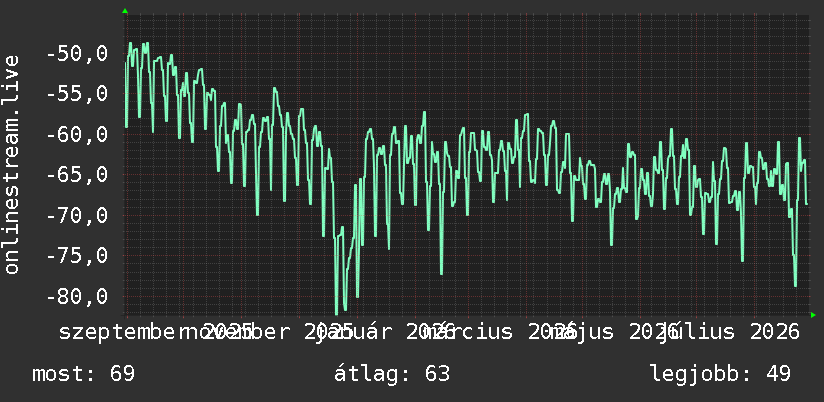The image size is (824, 402).
Task: Click the -70,0 y-axis label
Action: coord(77,215)
